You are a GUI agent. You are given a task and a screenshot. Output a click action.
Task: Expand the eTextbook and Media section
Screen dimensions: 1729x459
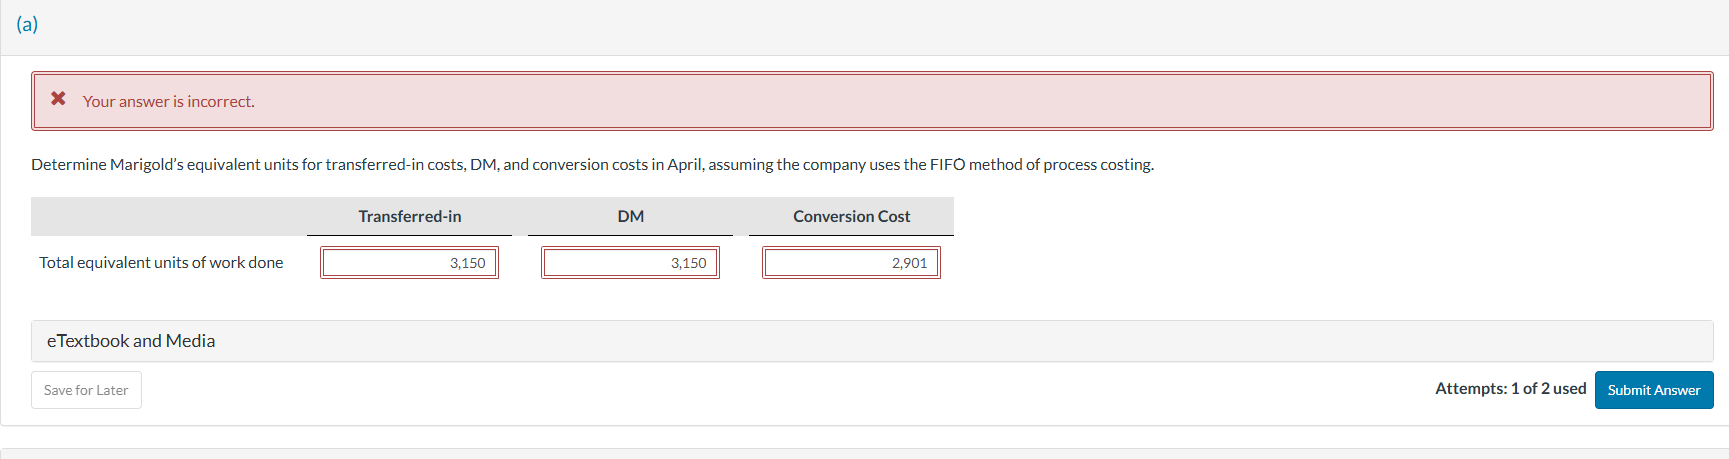point(131,341)
